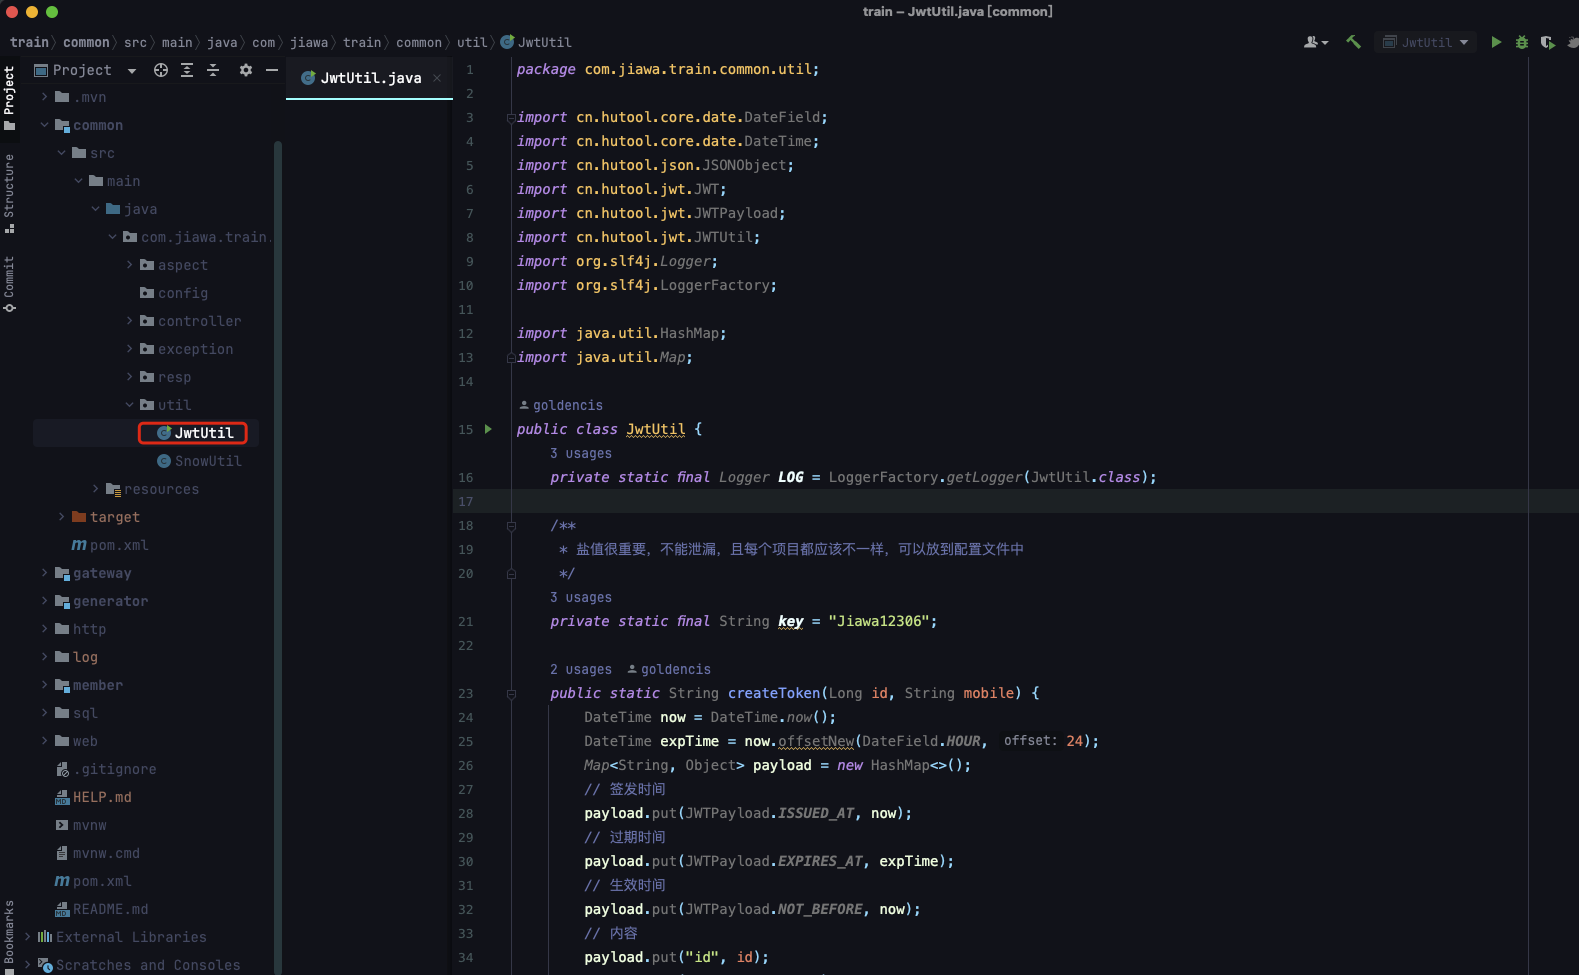This screenshot has width=1579, height=975.
Task: Open the JwtUtil run configuration dropdown
Action: pos(1426,42)
